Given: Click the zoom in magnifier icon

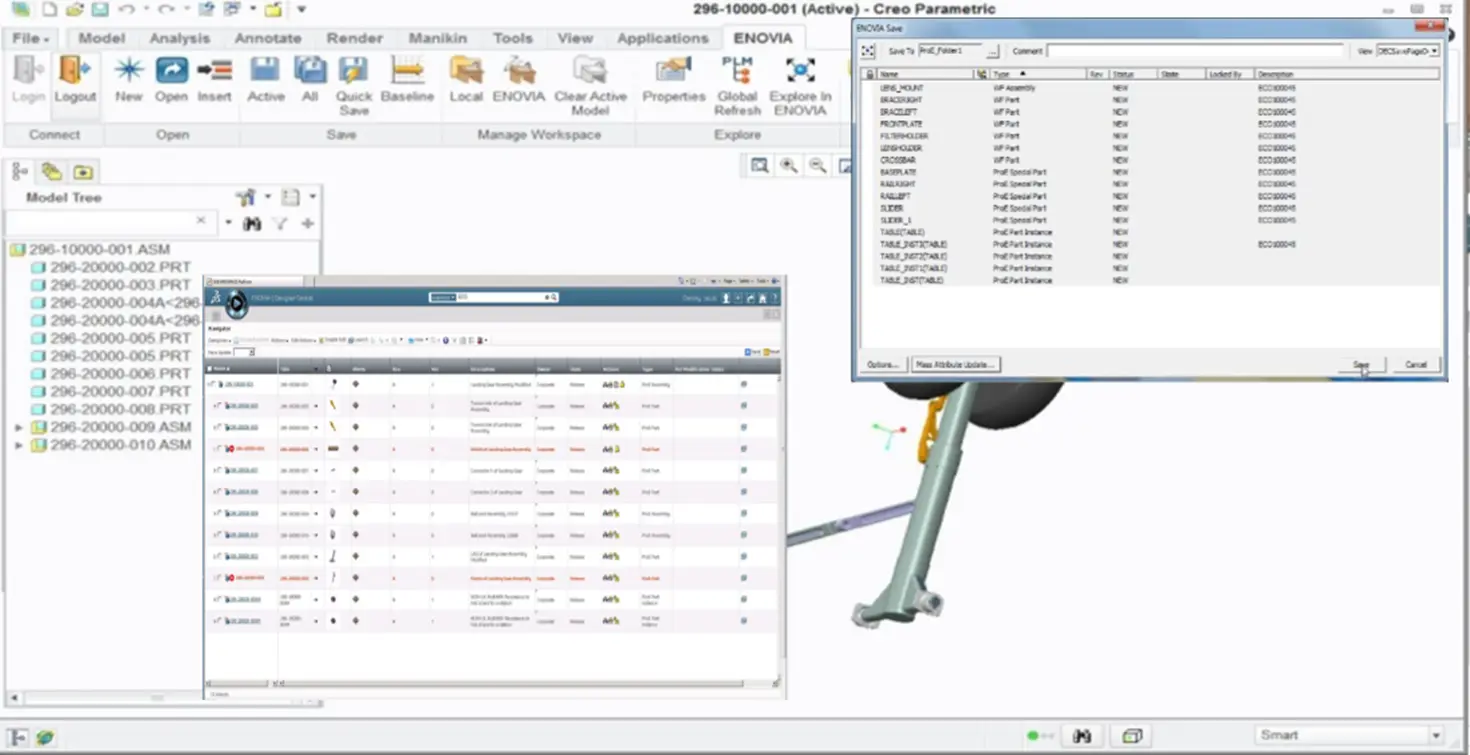Looking at the screenshot, I should [x=789, y=166].
